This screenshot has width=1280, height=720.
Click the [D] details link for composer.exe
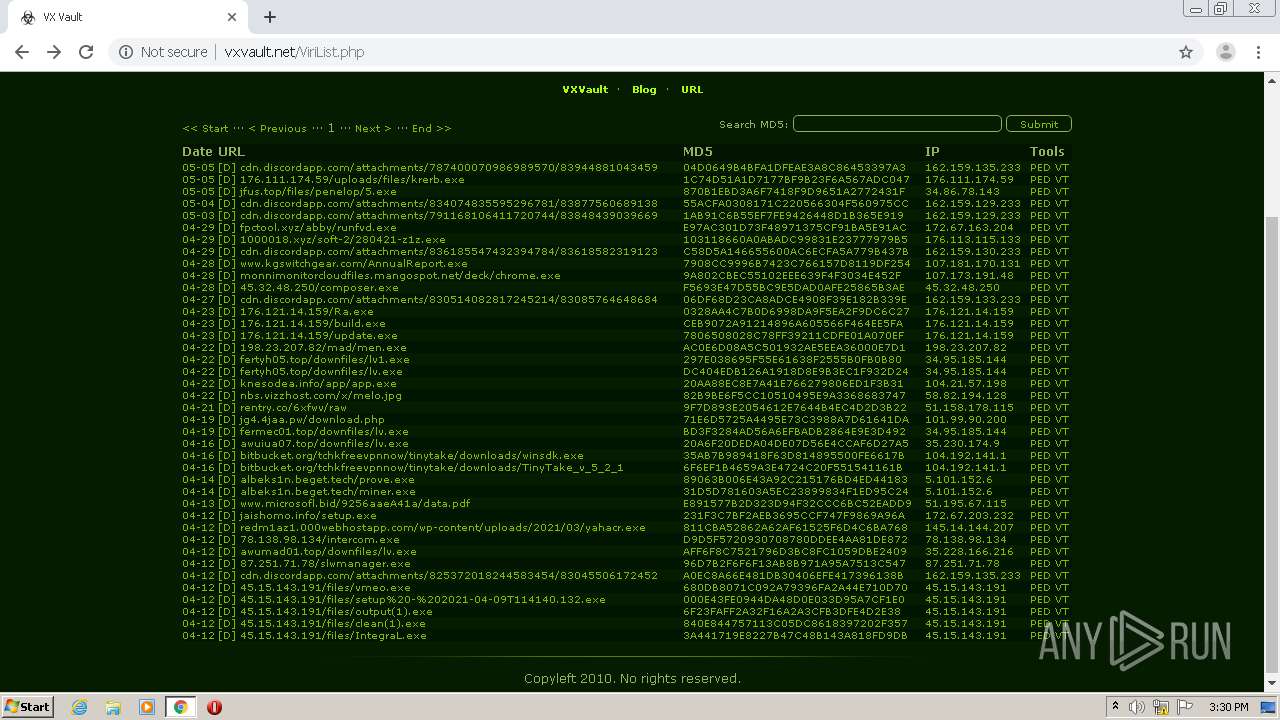227,287
